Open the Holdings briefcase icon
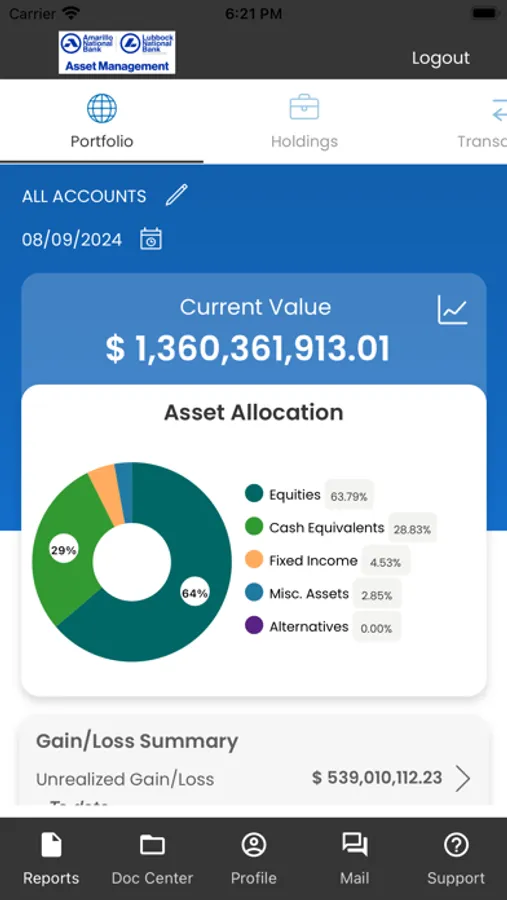The width and height of the screenshot is (507, 900). [x=304, y=107]
